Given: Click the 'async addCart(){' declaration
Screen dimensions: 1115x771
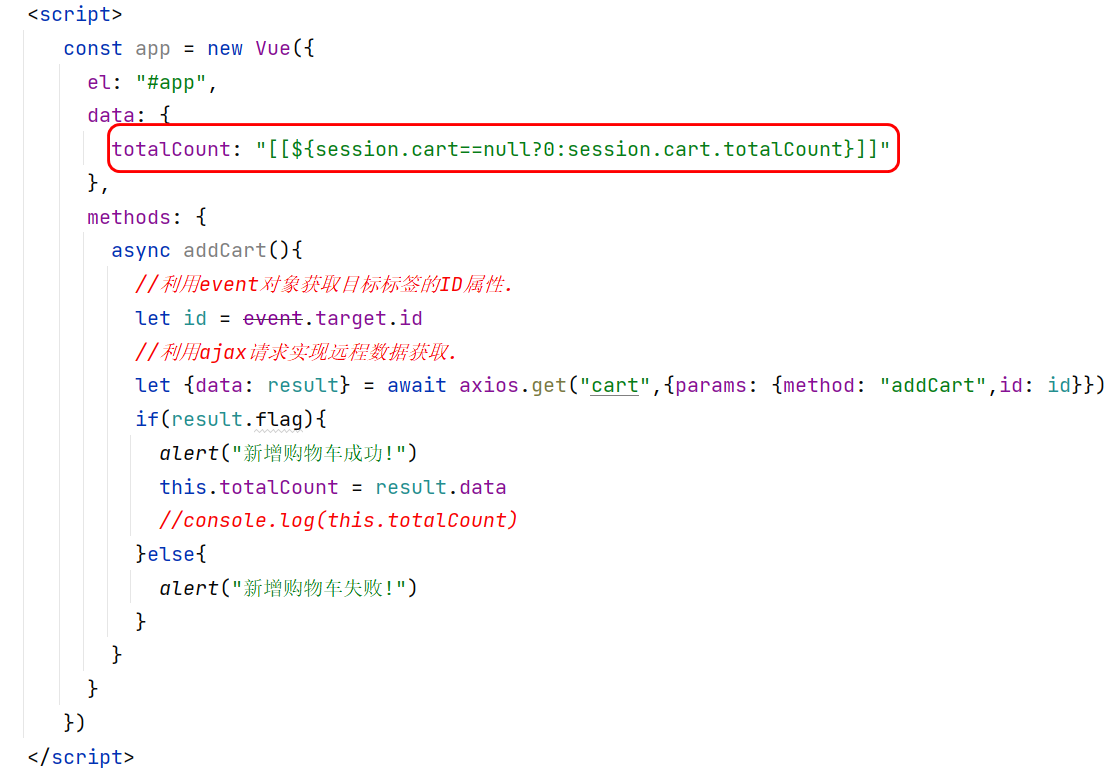Looking at the screenshot, I should [x=206, y=250].
